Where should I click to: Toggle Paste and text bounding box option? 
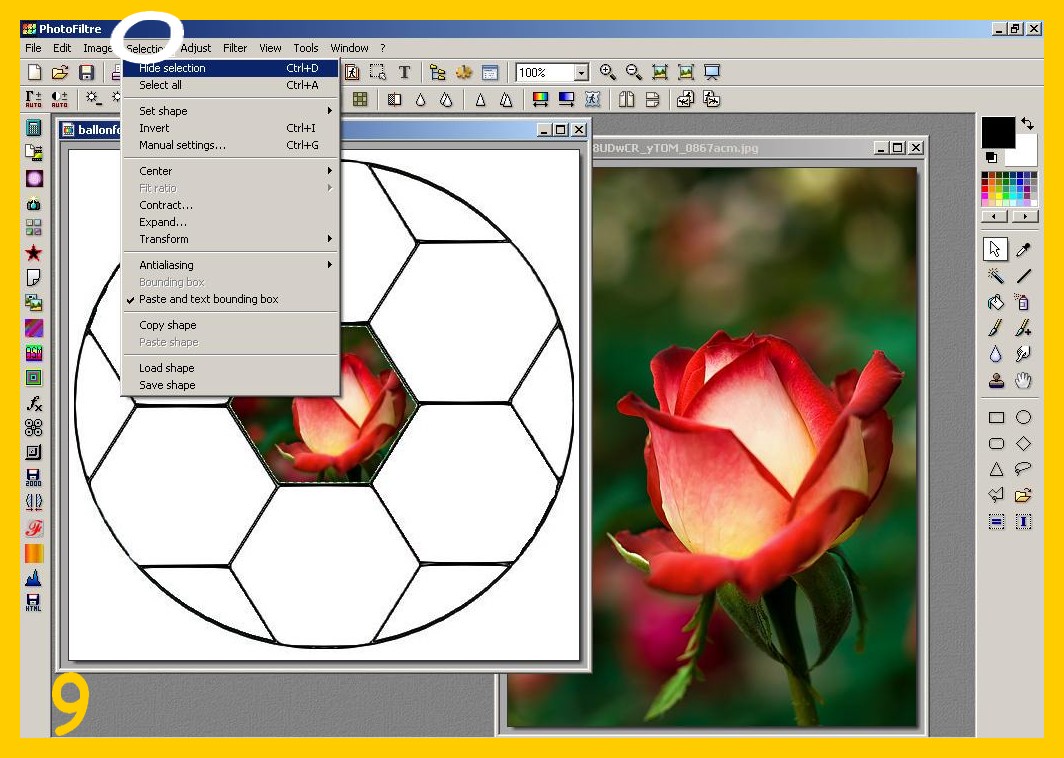209,299
